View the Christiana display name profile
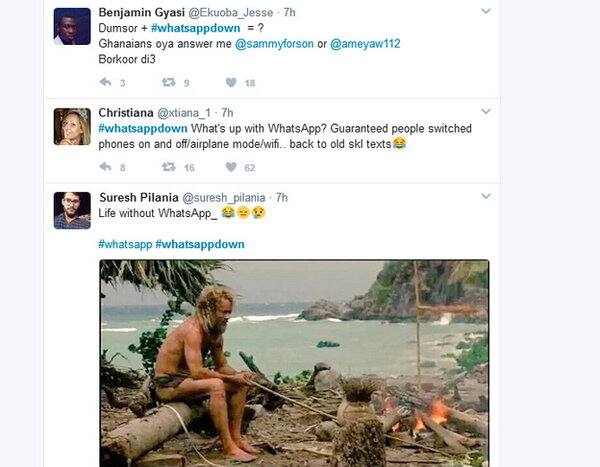The width and height of the screenshot is (600, 467). [x=126, y=113]
